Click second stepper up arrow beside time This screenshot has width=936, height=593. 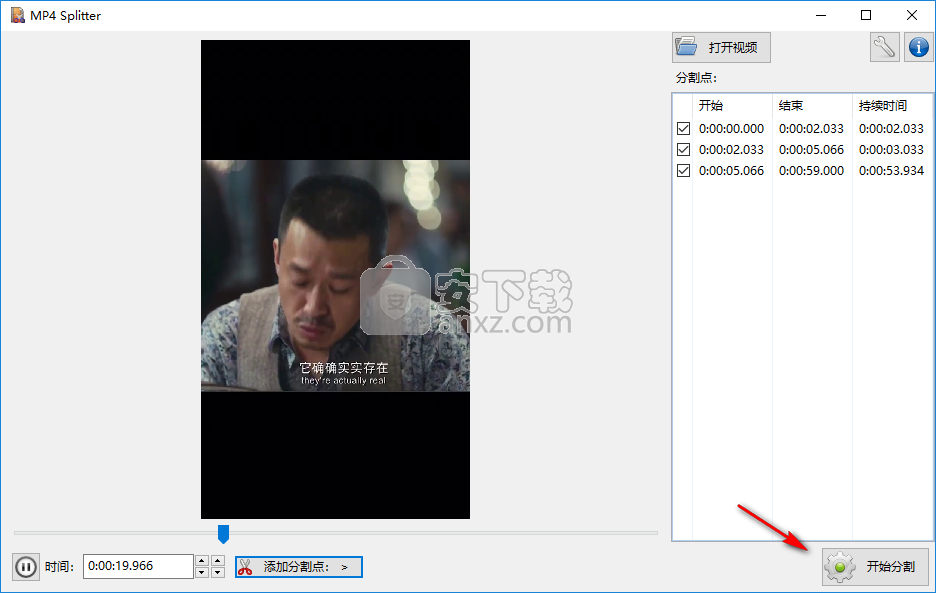218,561
